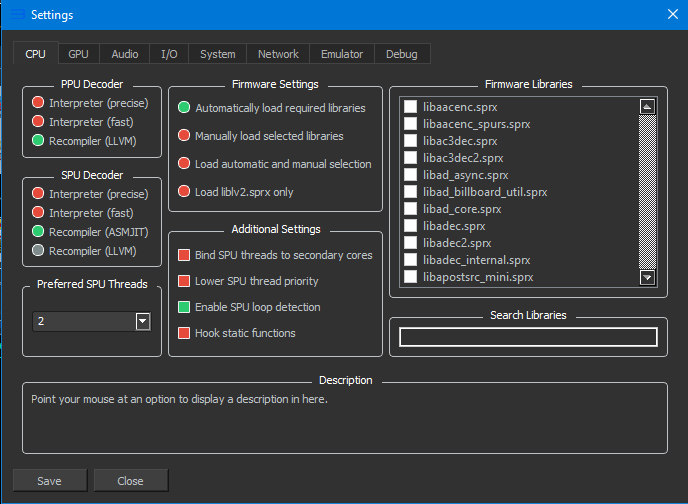The height and width of the screenshot is (504, 688).
Task: Check libaacenc.sprx in Firmware Libraries
Action: (410, 107)
